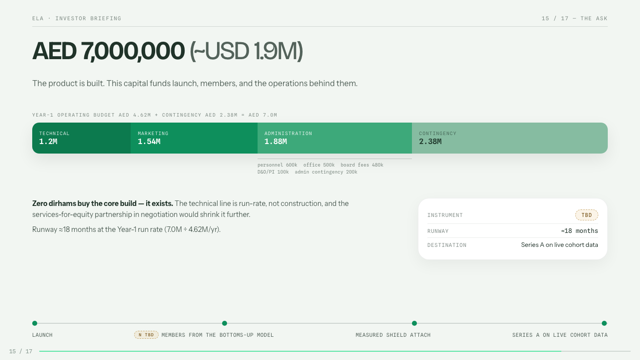Click the Year-1 Operating Budget caption
The image size is (640, 360).
coord(155,115)
